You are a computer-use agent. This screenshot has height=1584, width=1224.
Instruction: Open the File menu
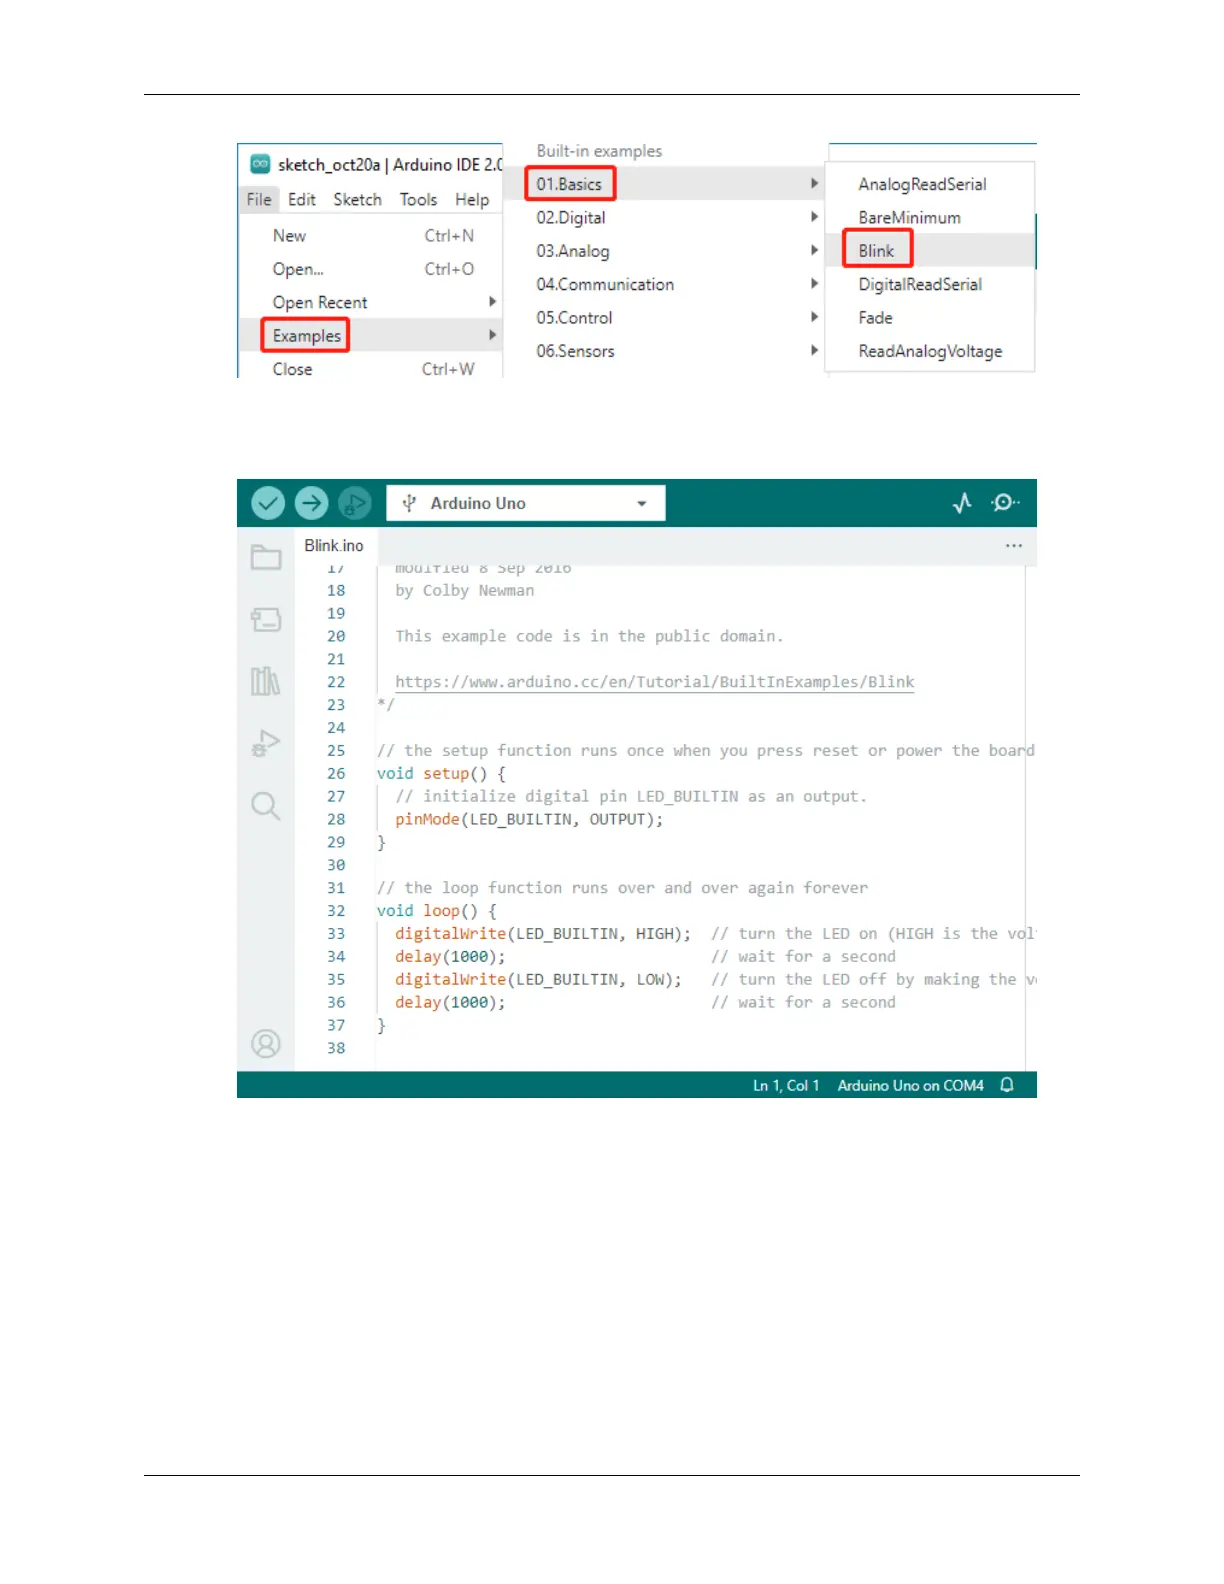(x=259, y=199)
